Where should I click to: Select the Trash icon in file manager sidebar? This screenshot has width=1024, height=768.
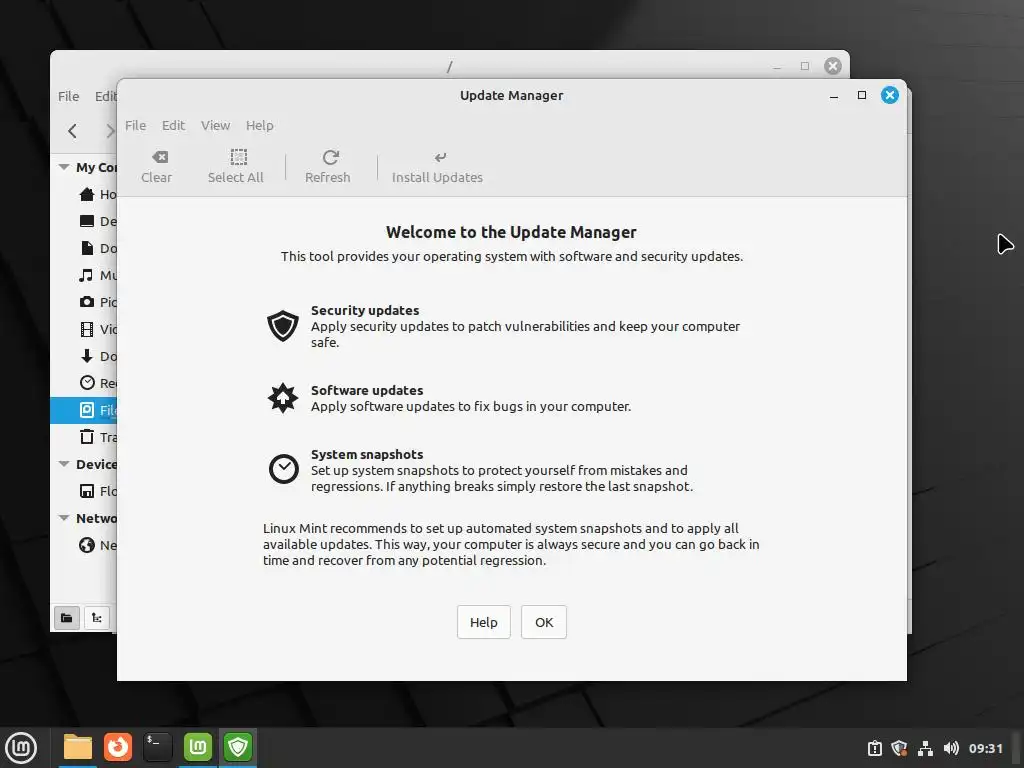point(87,437)
